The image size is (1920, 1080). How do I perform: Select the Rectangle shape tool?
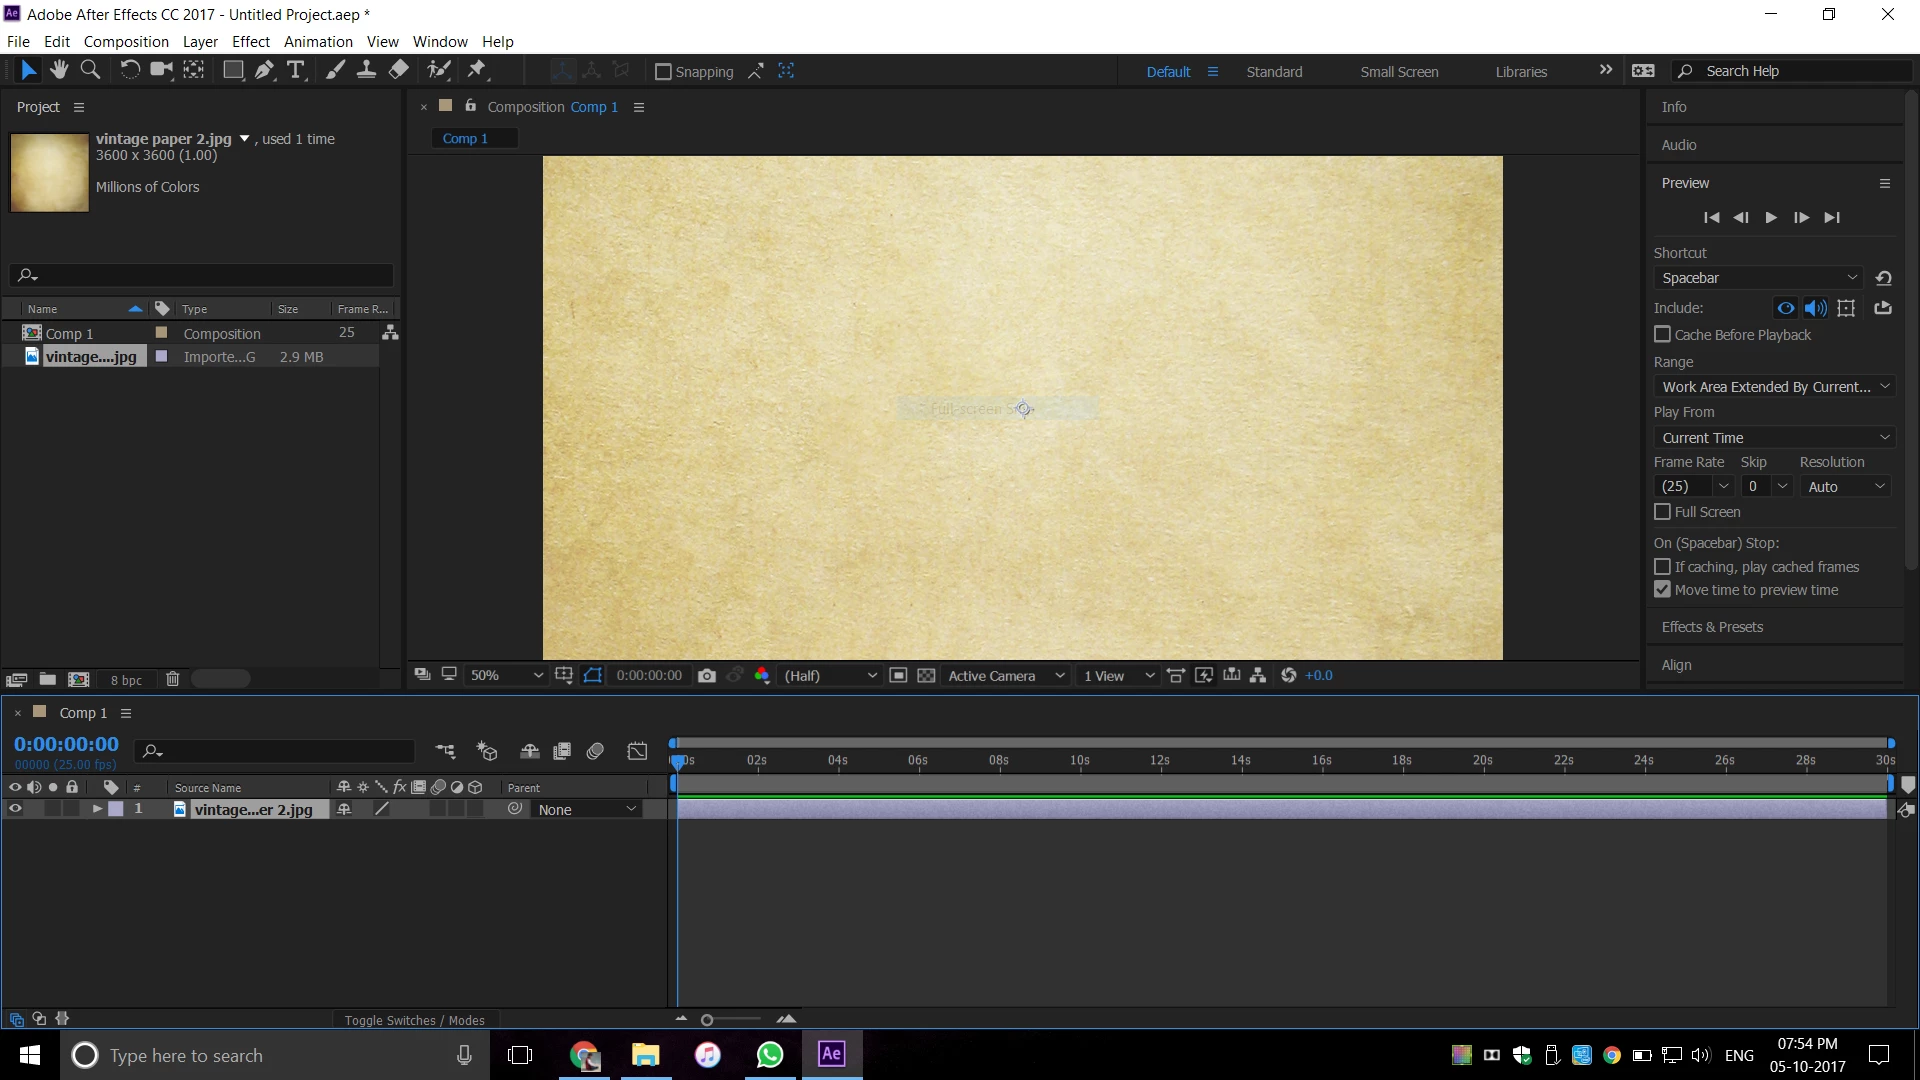[x=233, y=70]
